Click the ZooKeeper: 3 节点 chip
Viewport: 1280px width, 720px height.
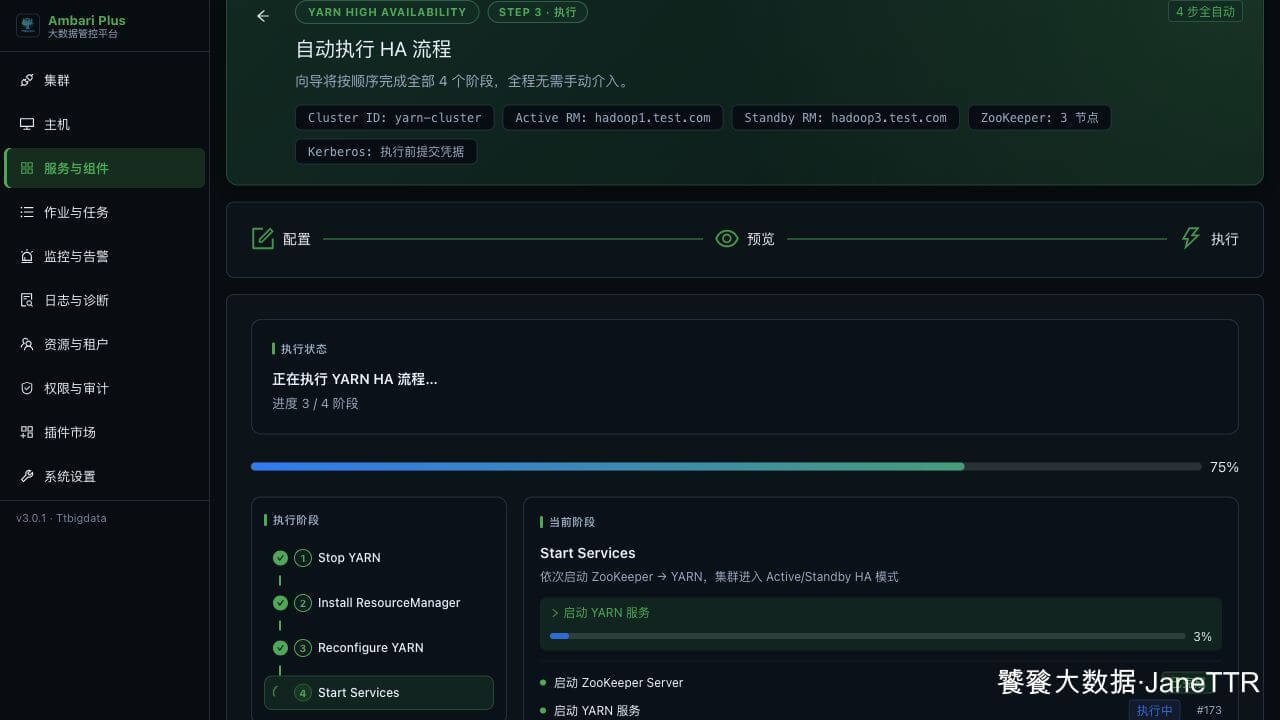click(1039, 118)
